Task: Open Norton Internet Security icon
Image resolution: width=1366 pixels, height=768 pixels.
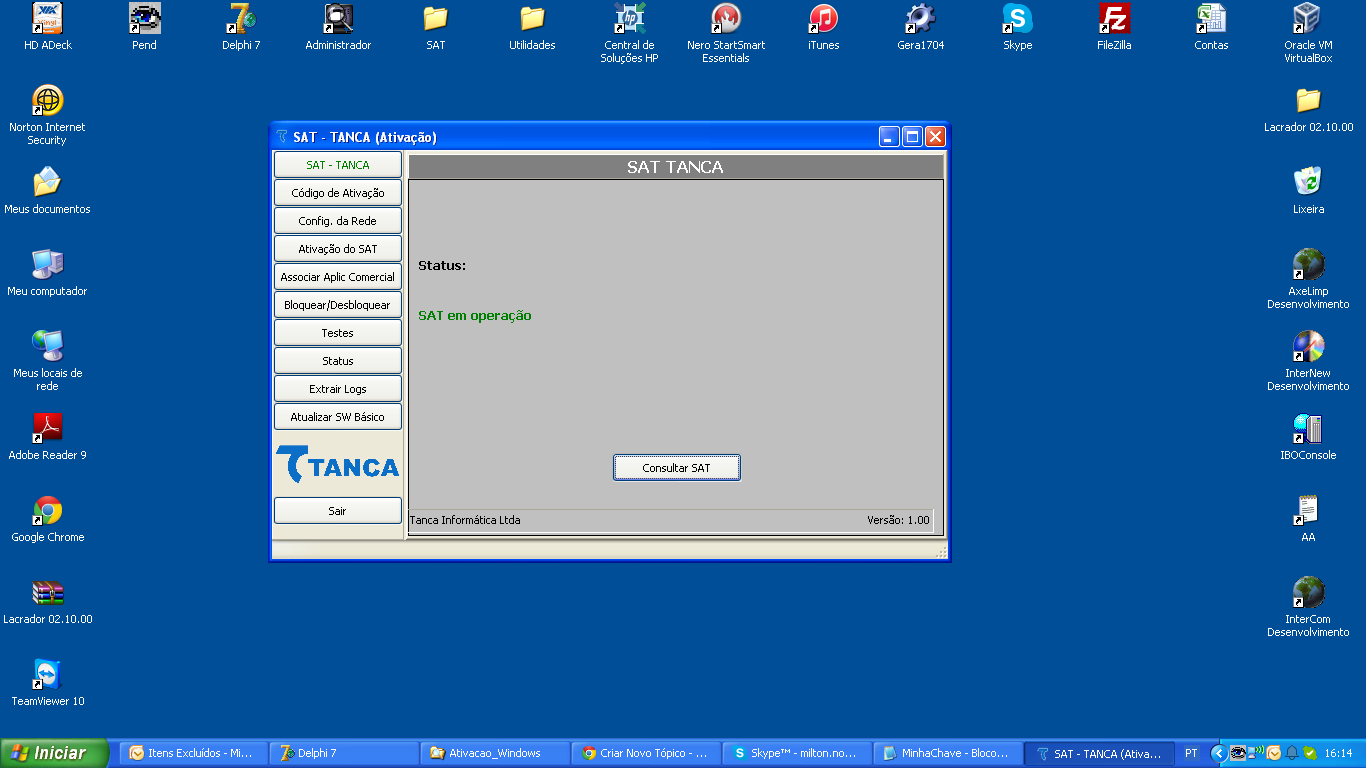Action: pyautogui.click(x=48, y=115)
